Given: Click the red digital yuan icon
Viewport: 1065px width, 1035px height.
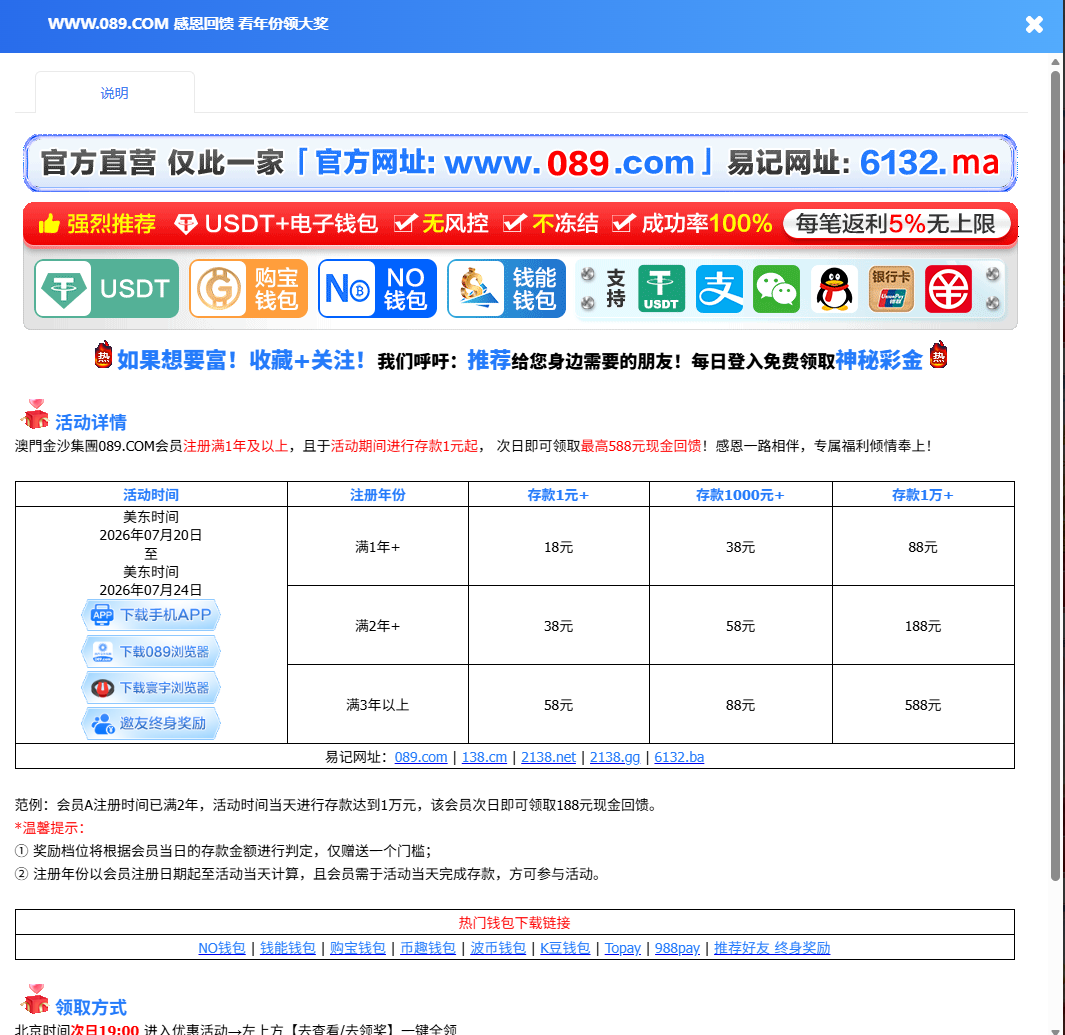Looking at the screenshot, I should pos(948,289).
